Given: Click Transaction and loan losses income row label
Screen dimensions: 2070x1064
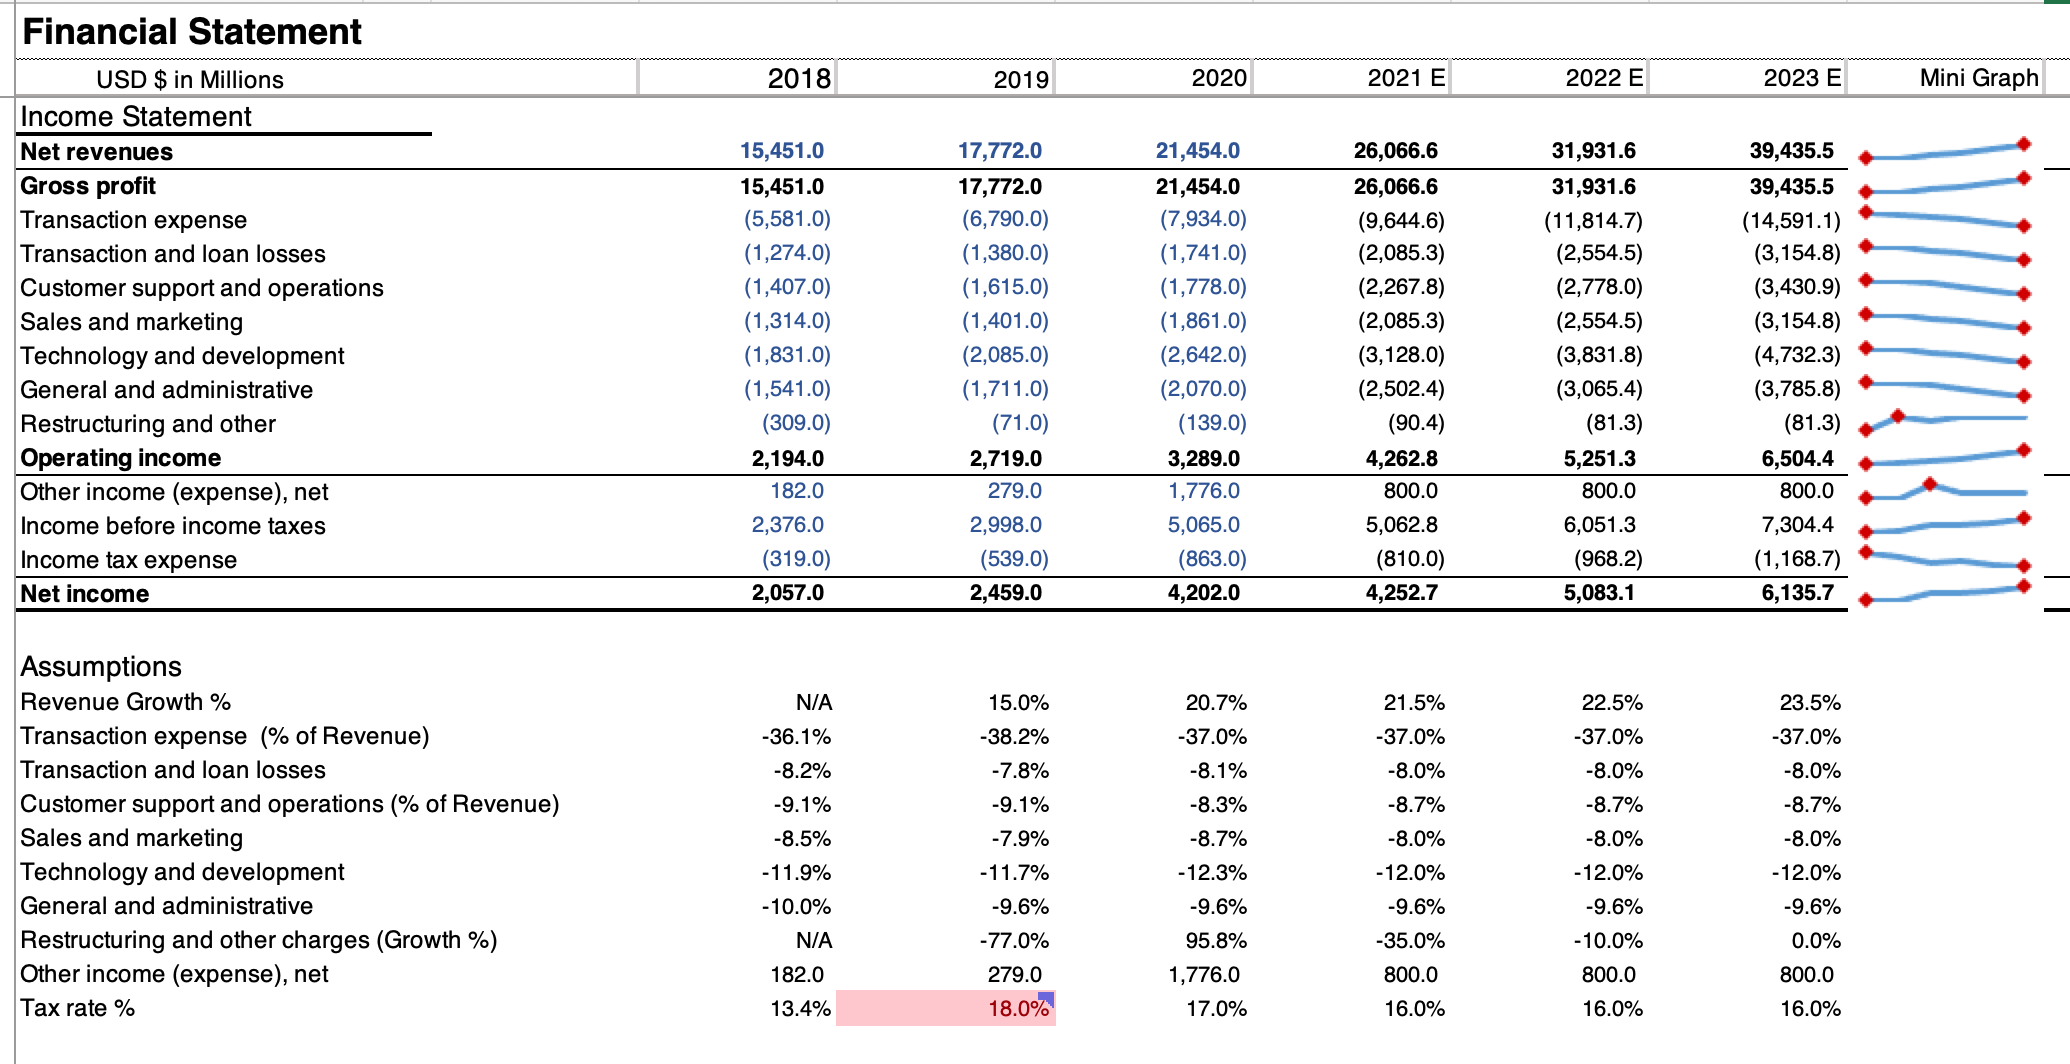Looking at the screenshot, I should click(173, 254).
